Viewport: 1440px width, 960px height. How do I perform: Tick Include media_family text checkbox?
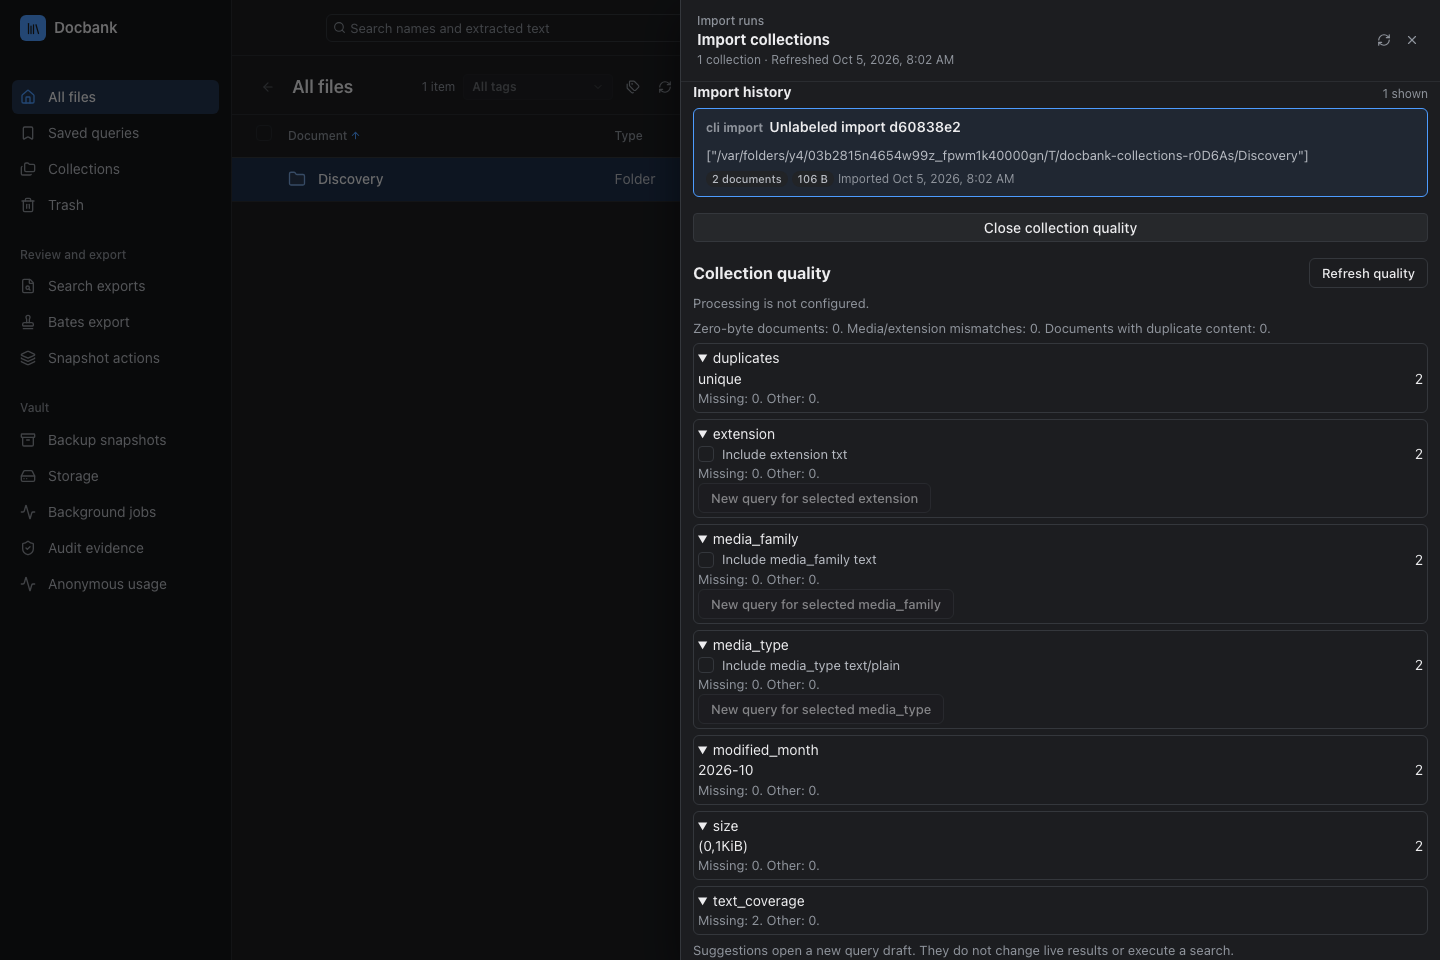[706, 560]
